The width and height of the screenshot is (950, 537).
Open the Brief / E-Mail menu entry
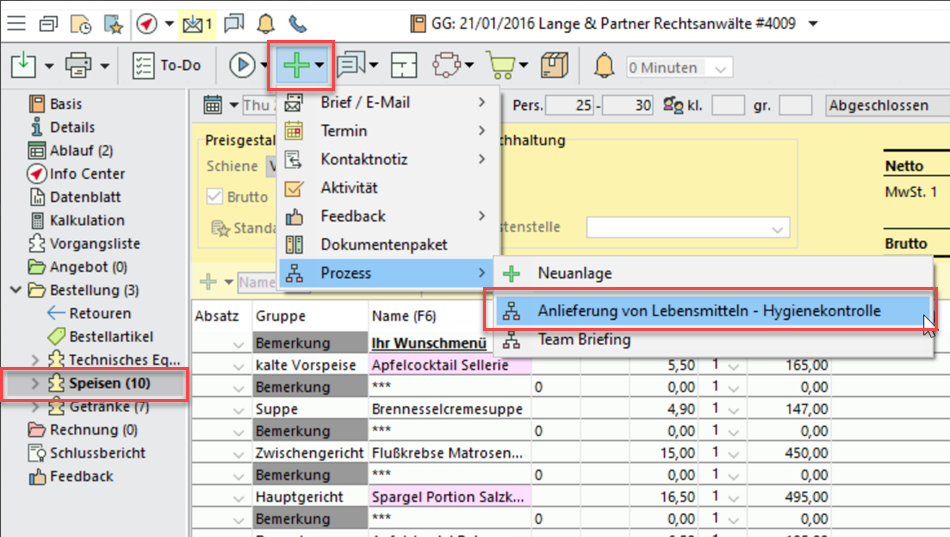[x=366, y=102]
